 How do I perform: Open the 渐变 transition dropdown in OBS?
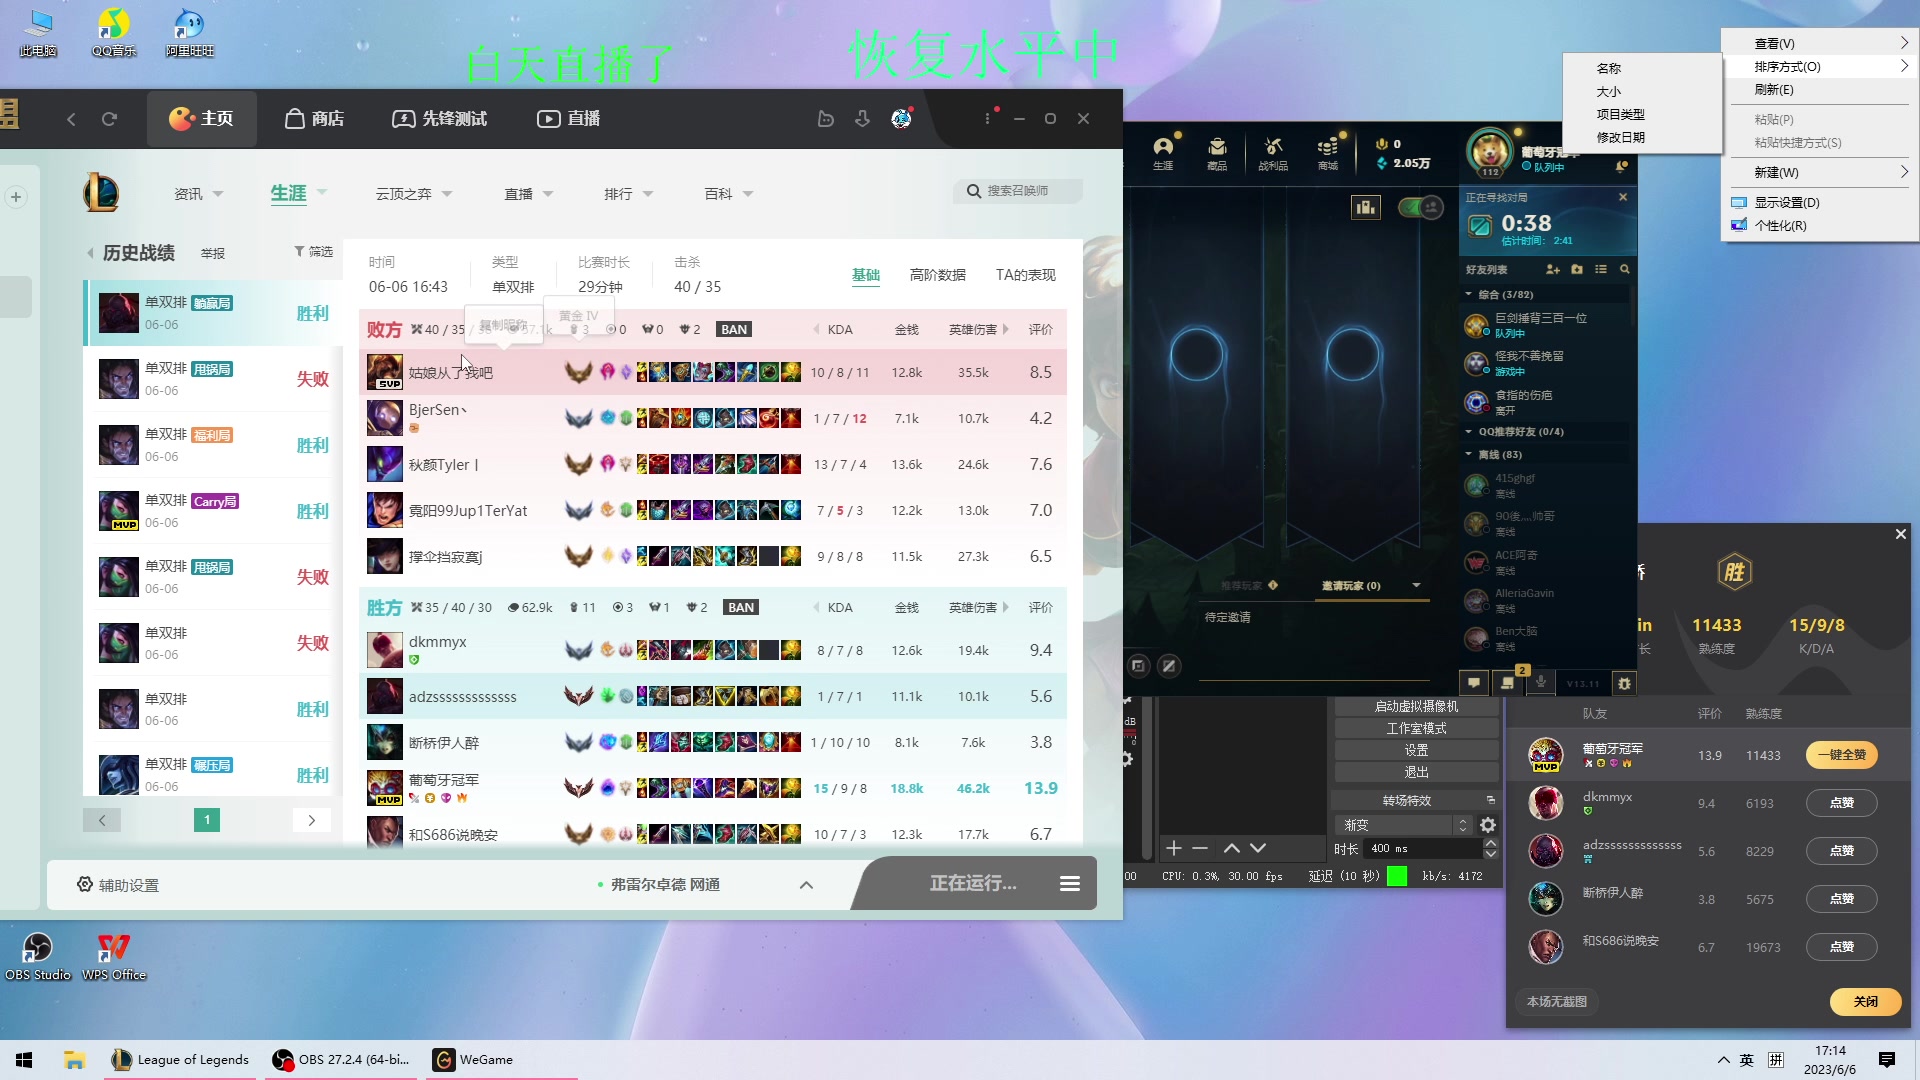[1403, 825]
